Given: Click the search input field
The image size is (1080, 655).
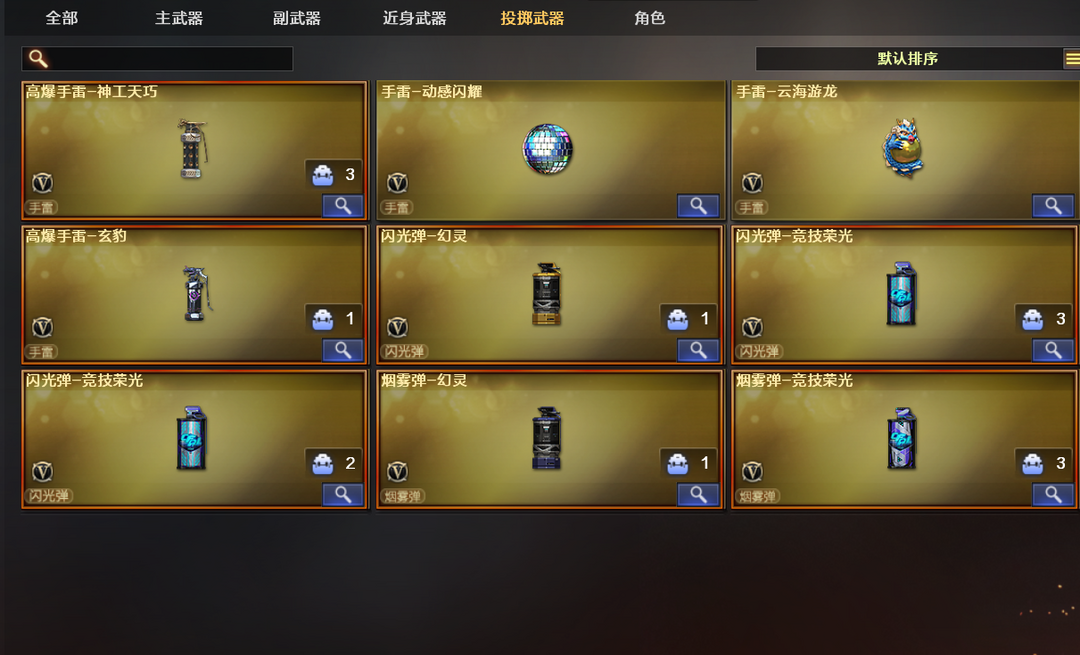Looking at the screenshot, I should coord(158,59).
